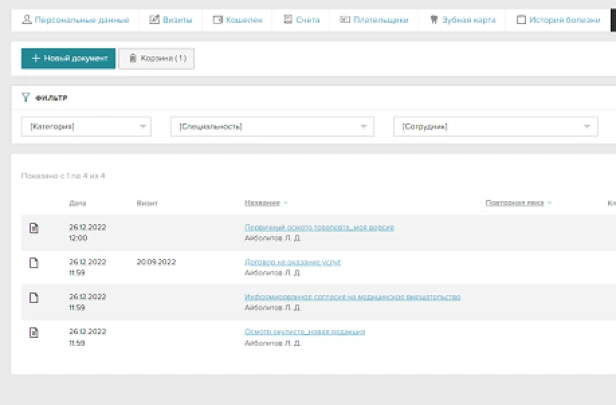The image size is (616, 405).
Task: Open the Категория dropdown filter
Action: (86, 127)
